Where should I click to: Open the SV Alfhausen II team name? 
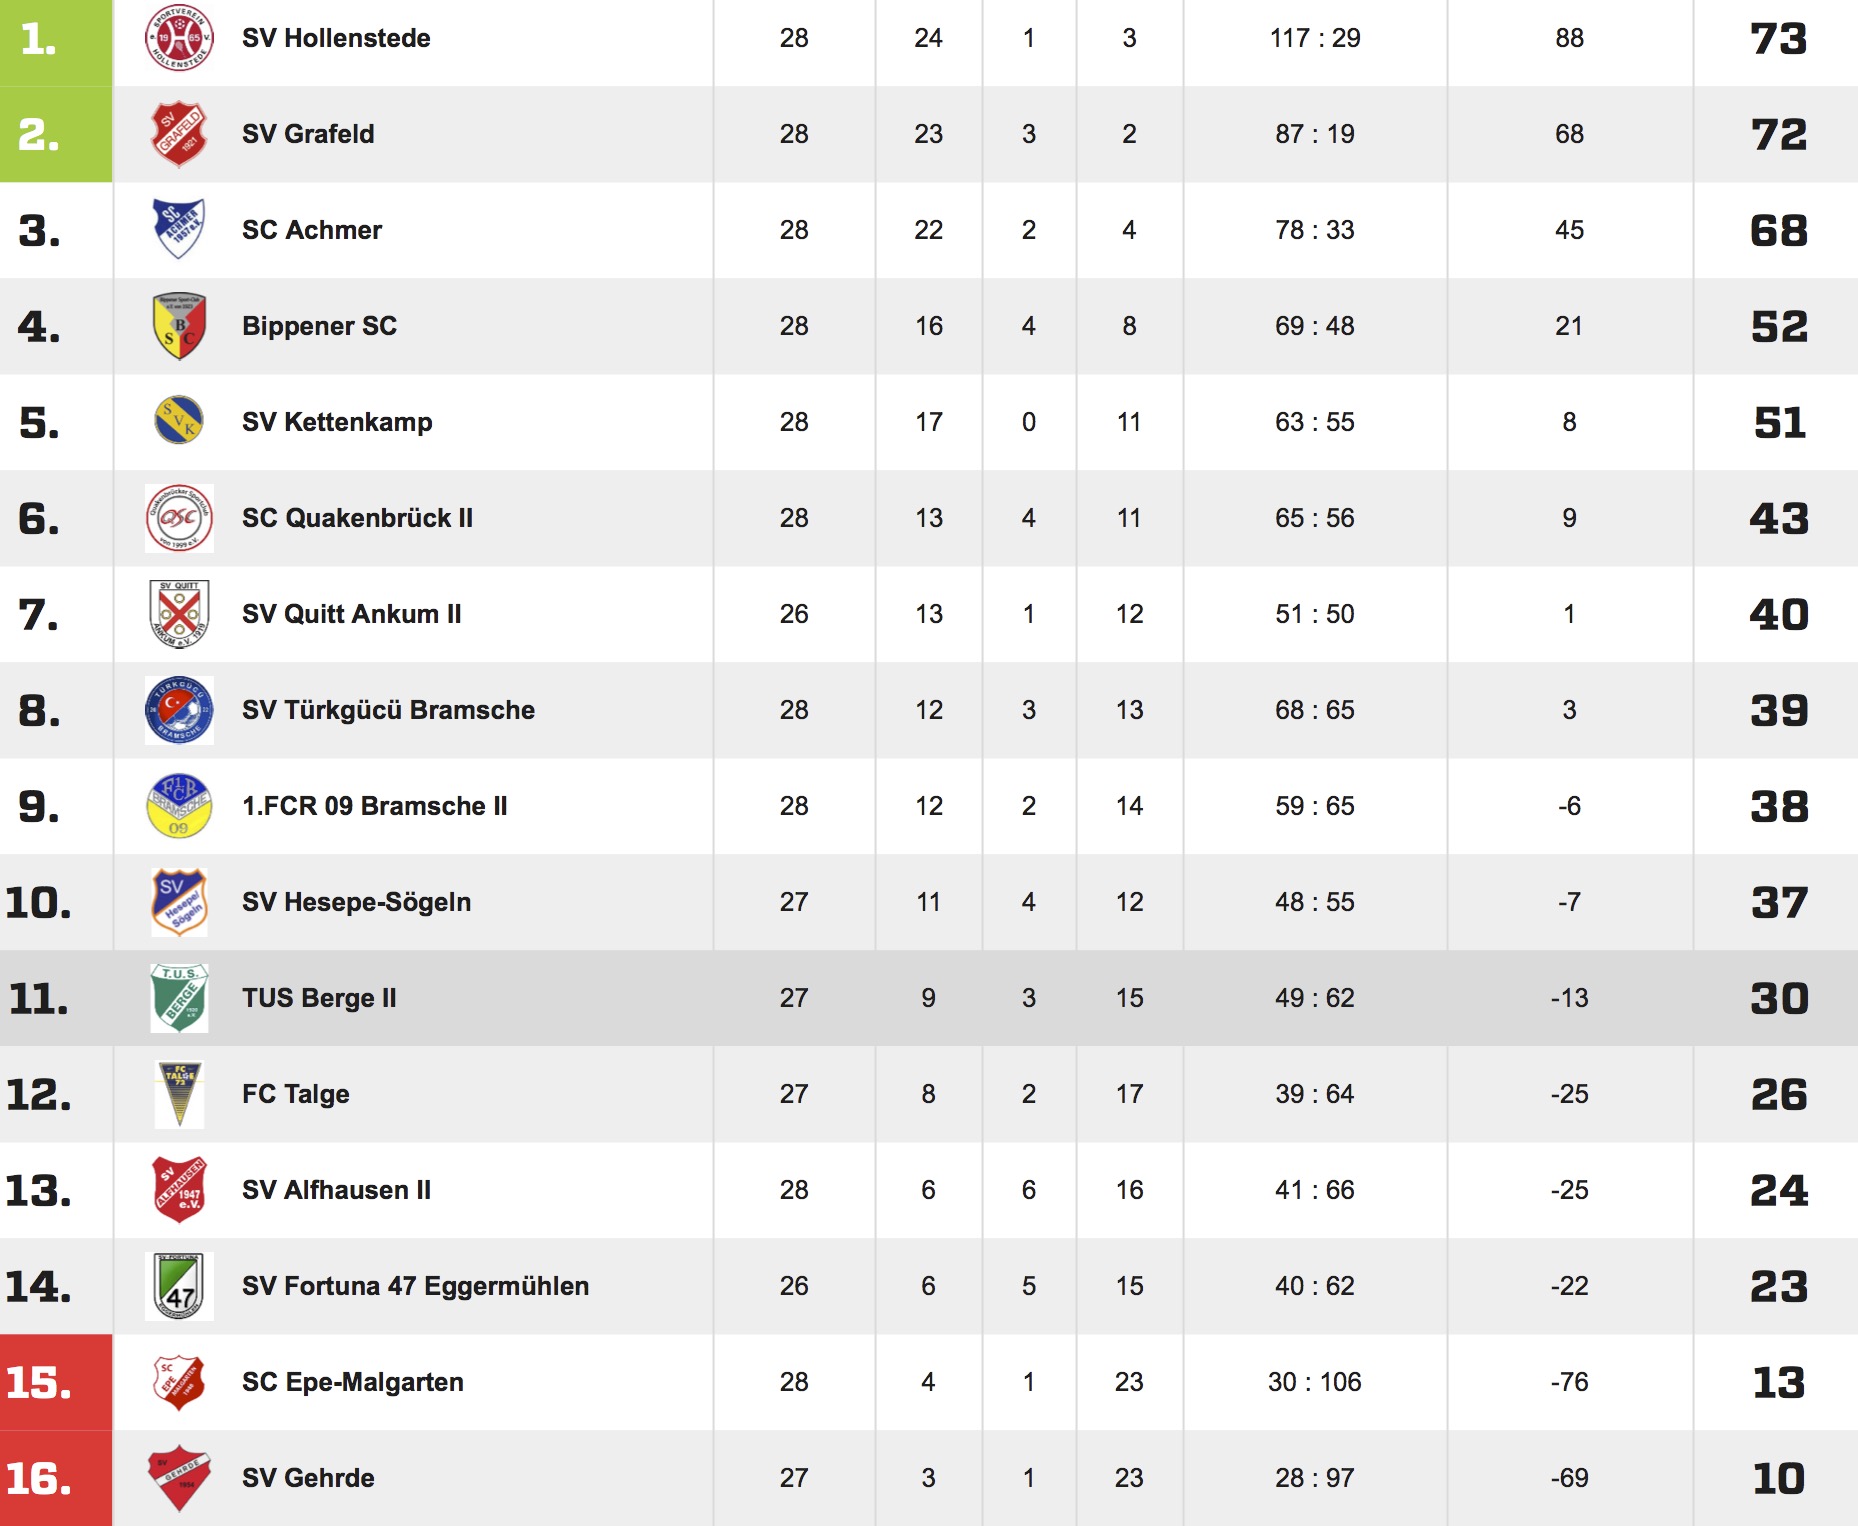point(336,1190)
